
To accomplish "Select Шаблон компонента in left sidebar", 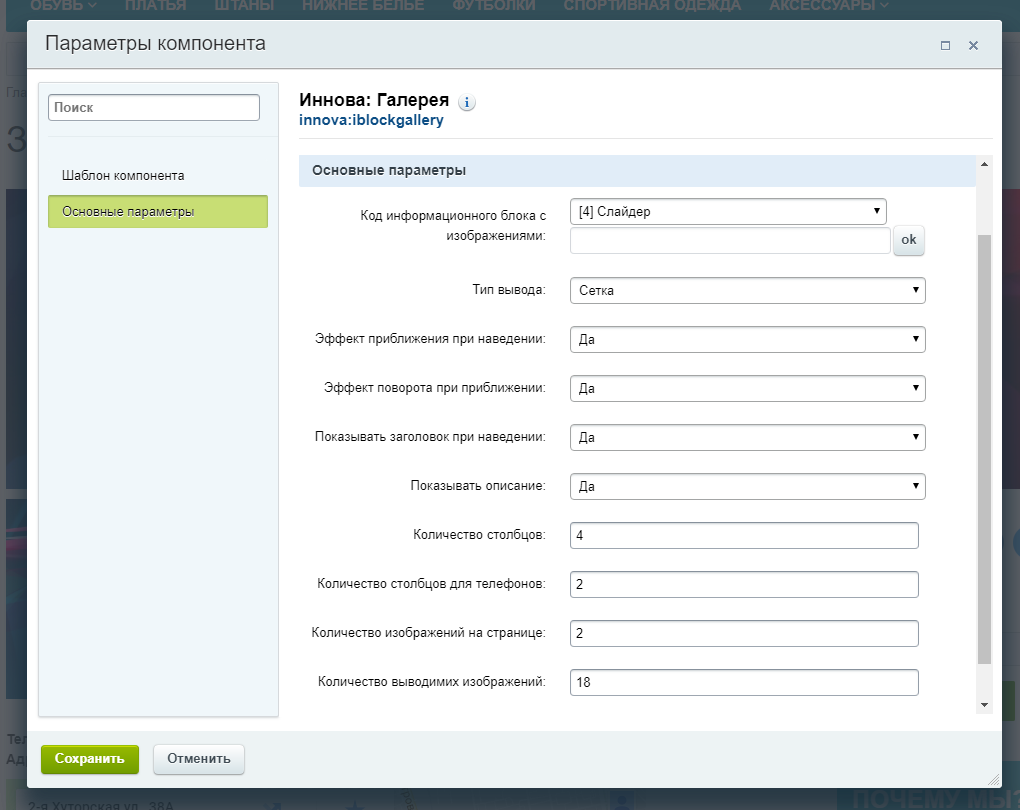I will coord(123,175).
